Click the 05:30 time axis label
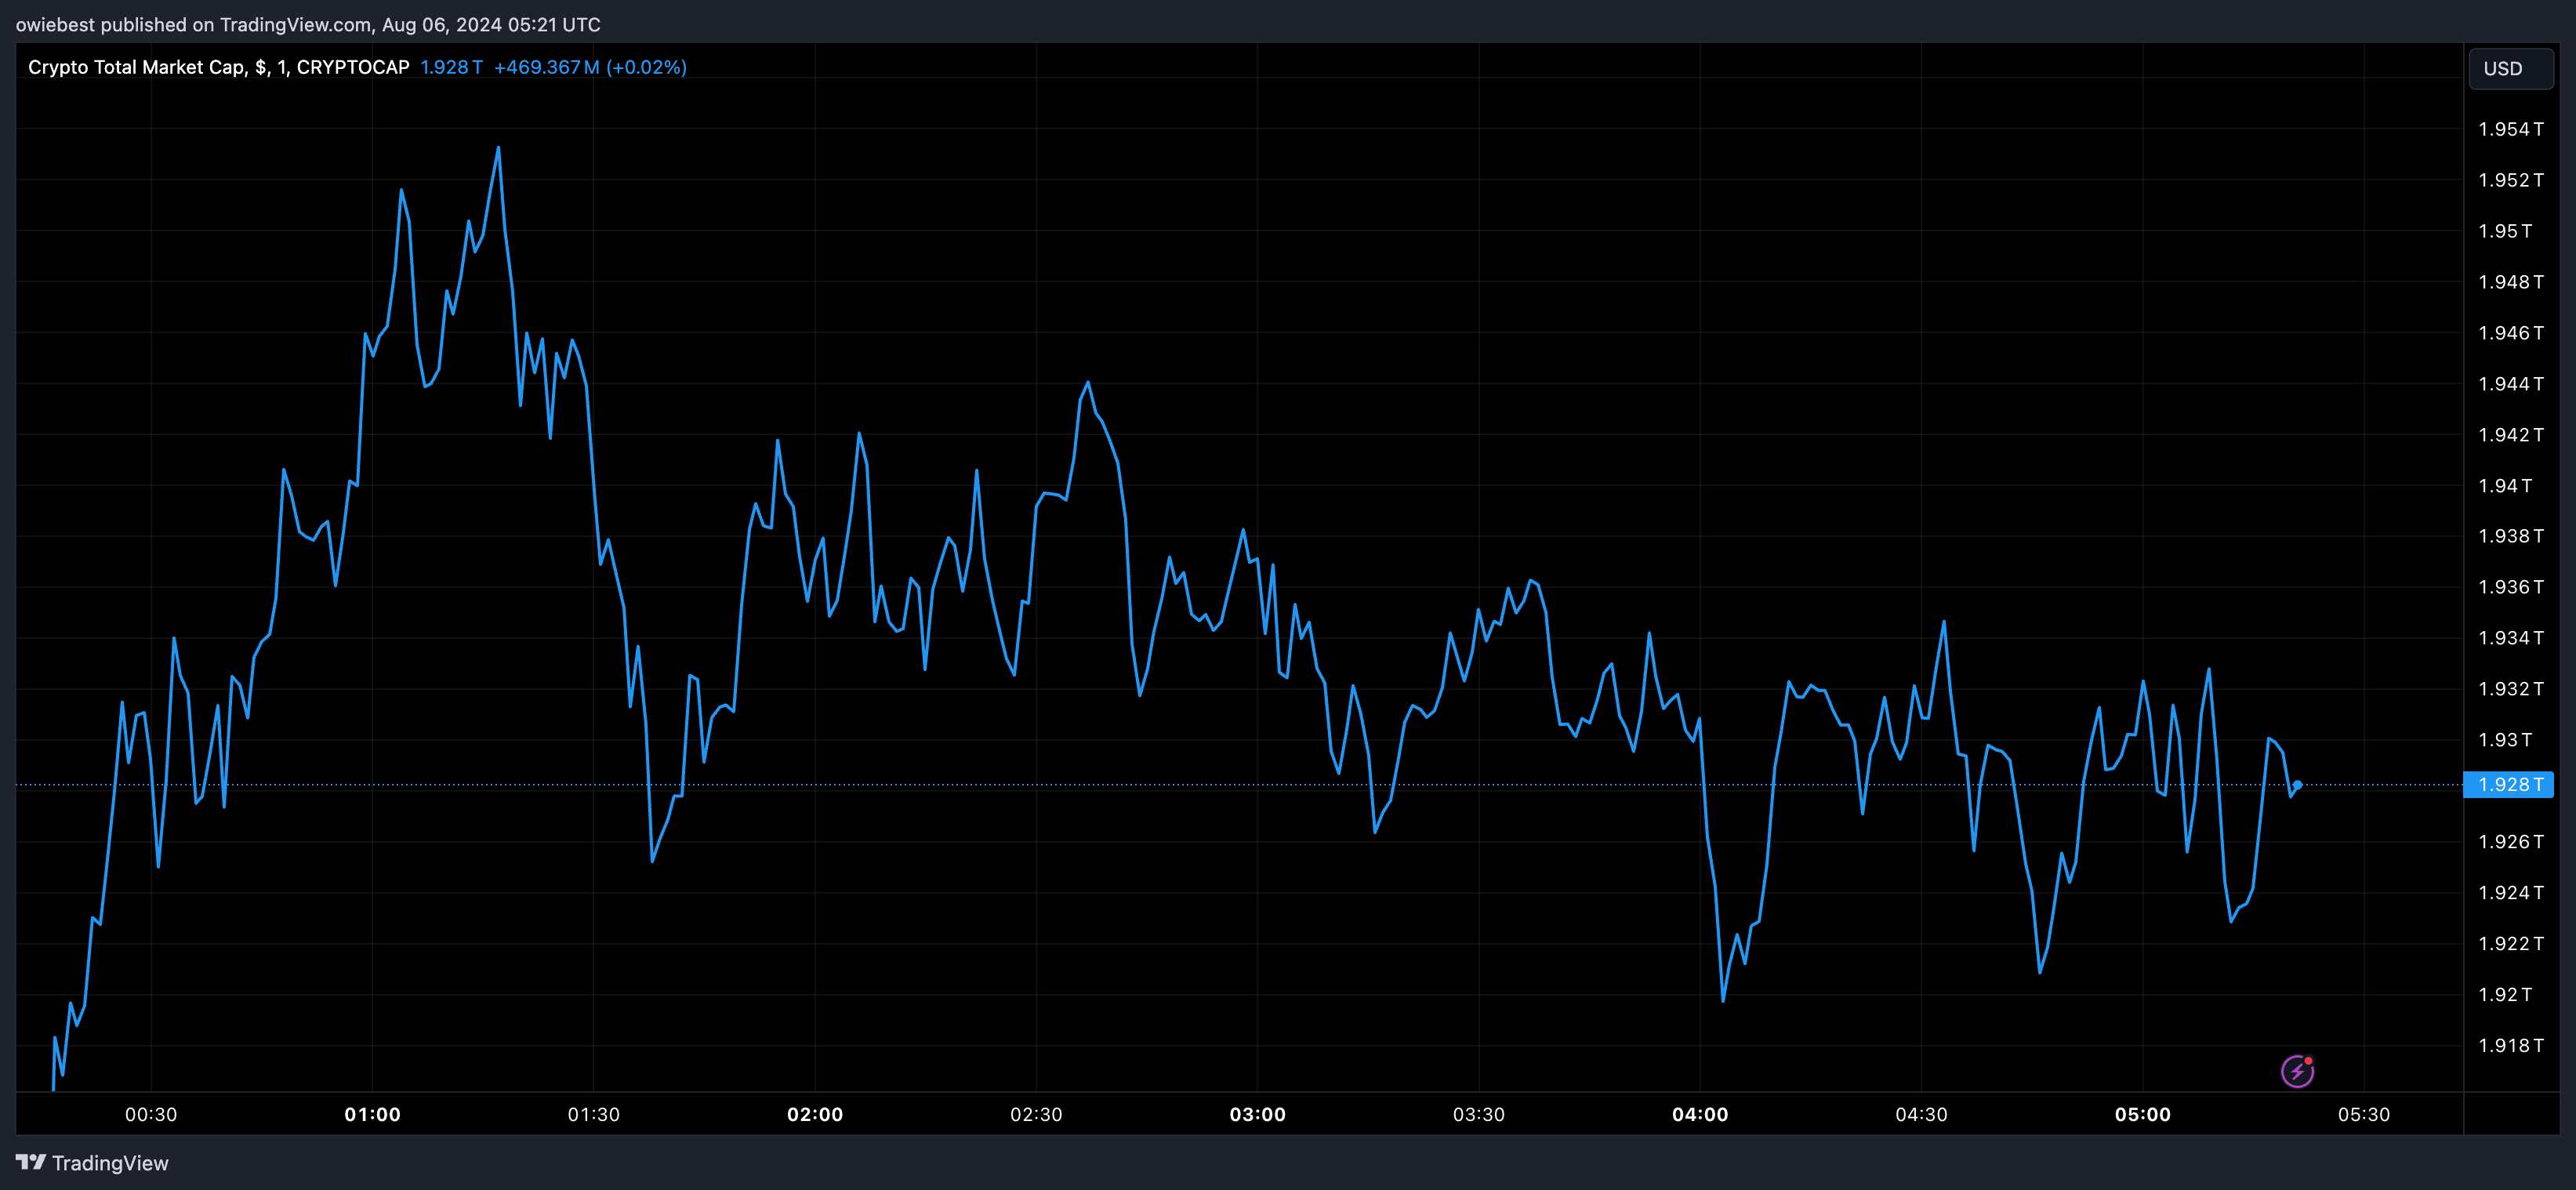This screenshot has height=1190, width=2576. [x=2363, y=1114]
